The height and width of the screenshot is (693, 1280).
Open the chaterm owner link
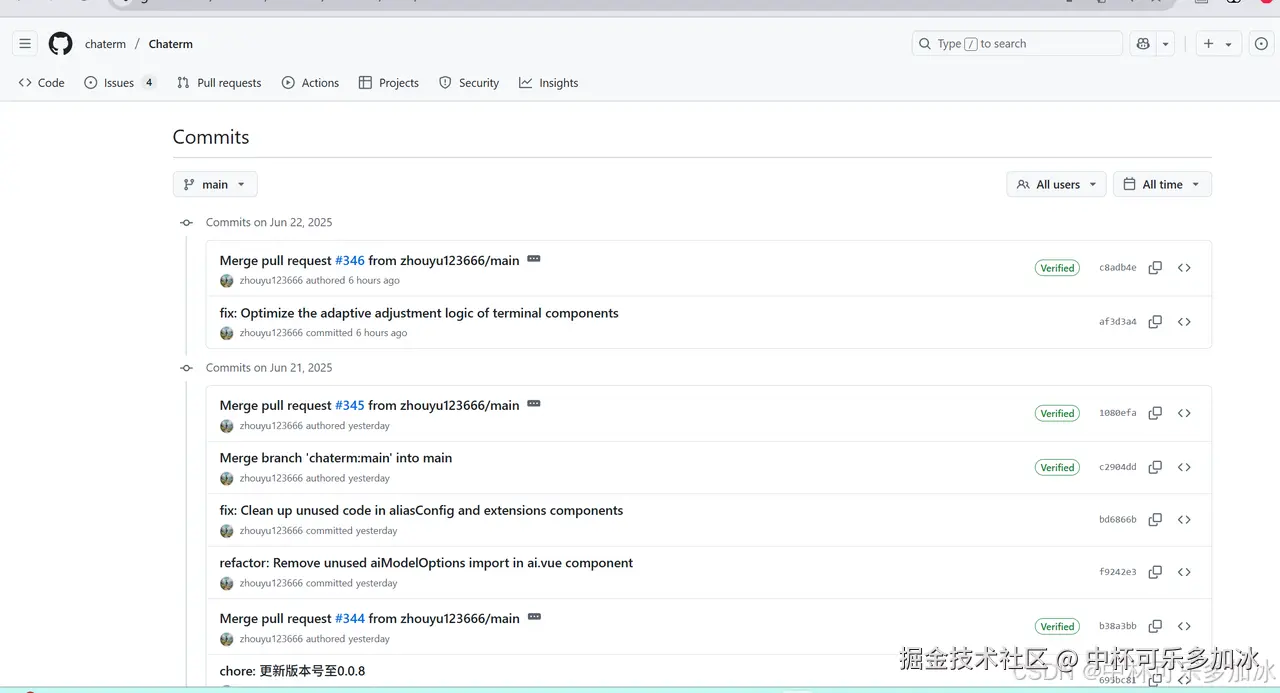(x=105, y=44)
